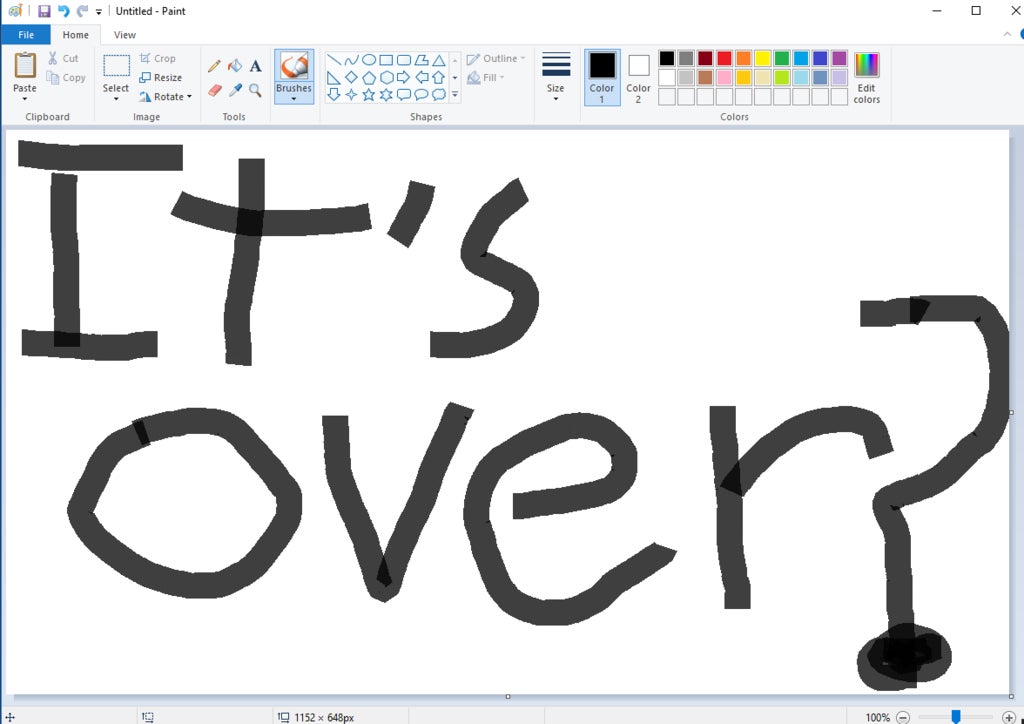
Task: Open Edit colors dialog
Action: [866, 76]
